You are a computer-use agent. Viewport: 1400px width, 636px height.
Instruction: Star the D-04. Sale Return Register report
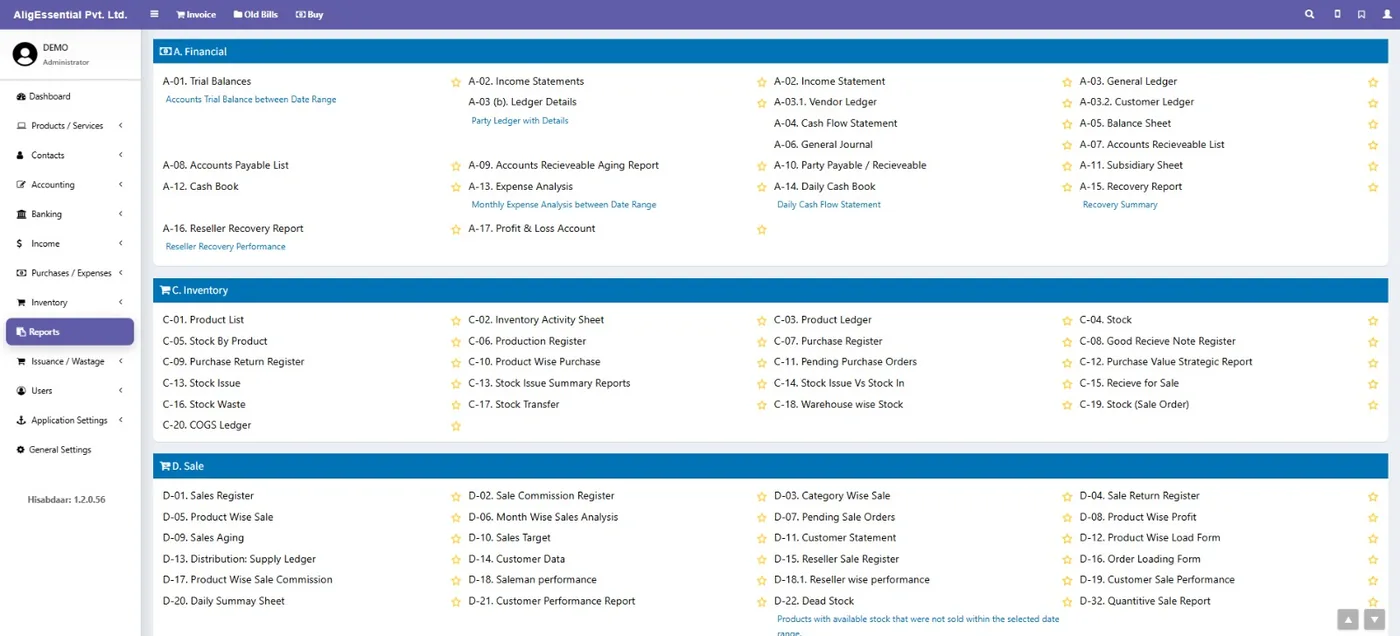pyautogui.click(x=1373, y=497)
